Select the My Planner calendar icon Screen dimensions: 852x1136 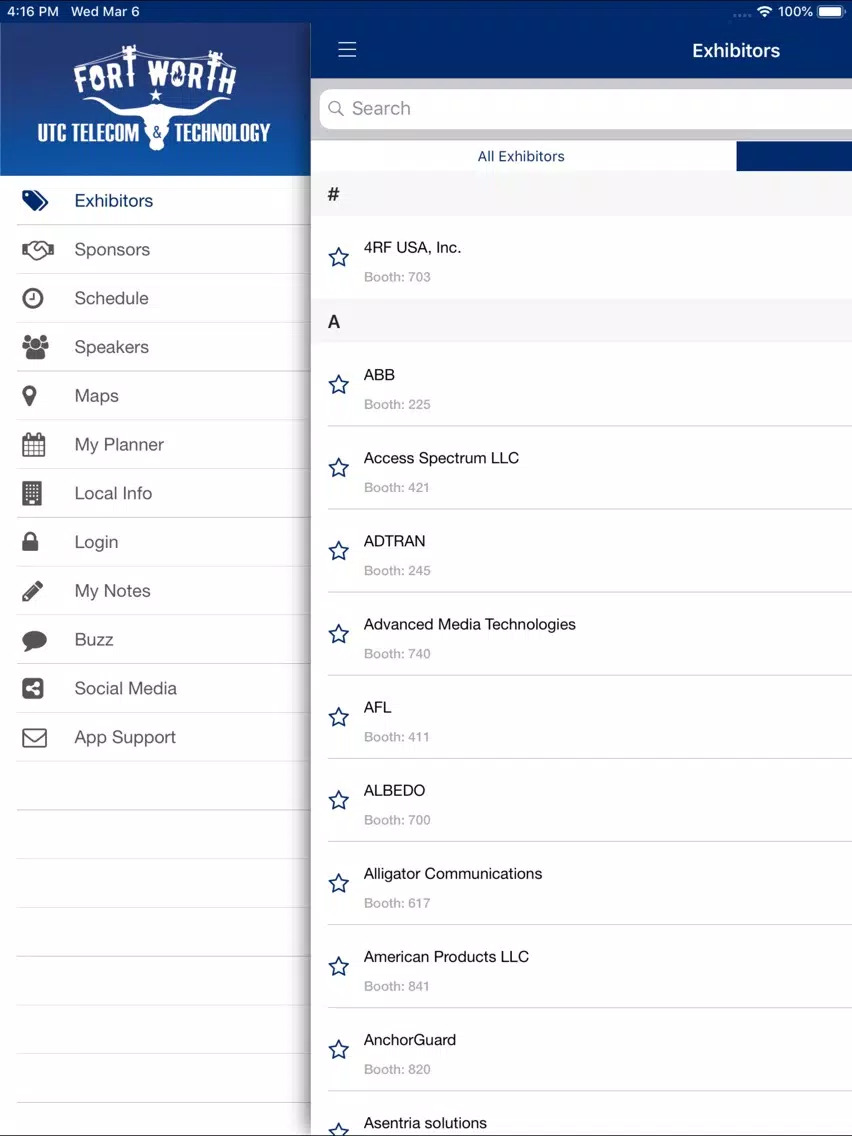coord(33,445)
